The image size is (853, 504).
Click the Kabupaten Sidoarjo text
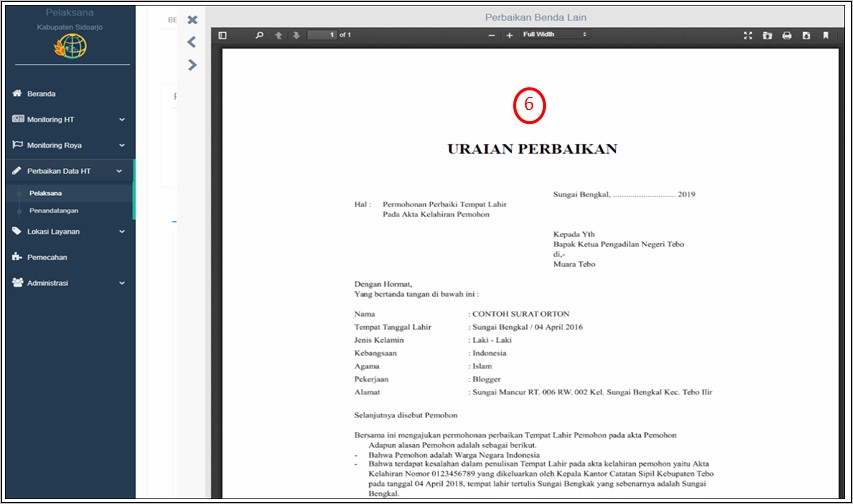70,27
